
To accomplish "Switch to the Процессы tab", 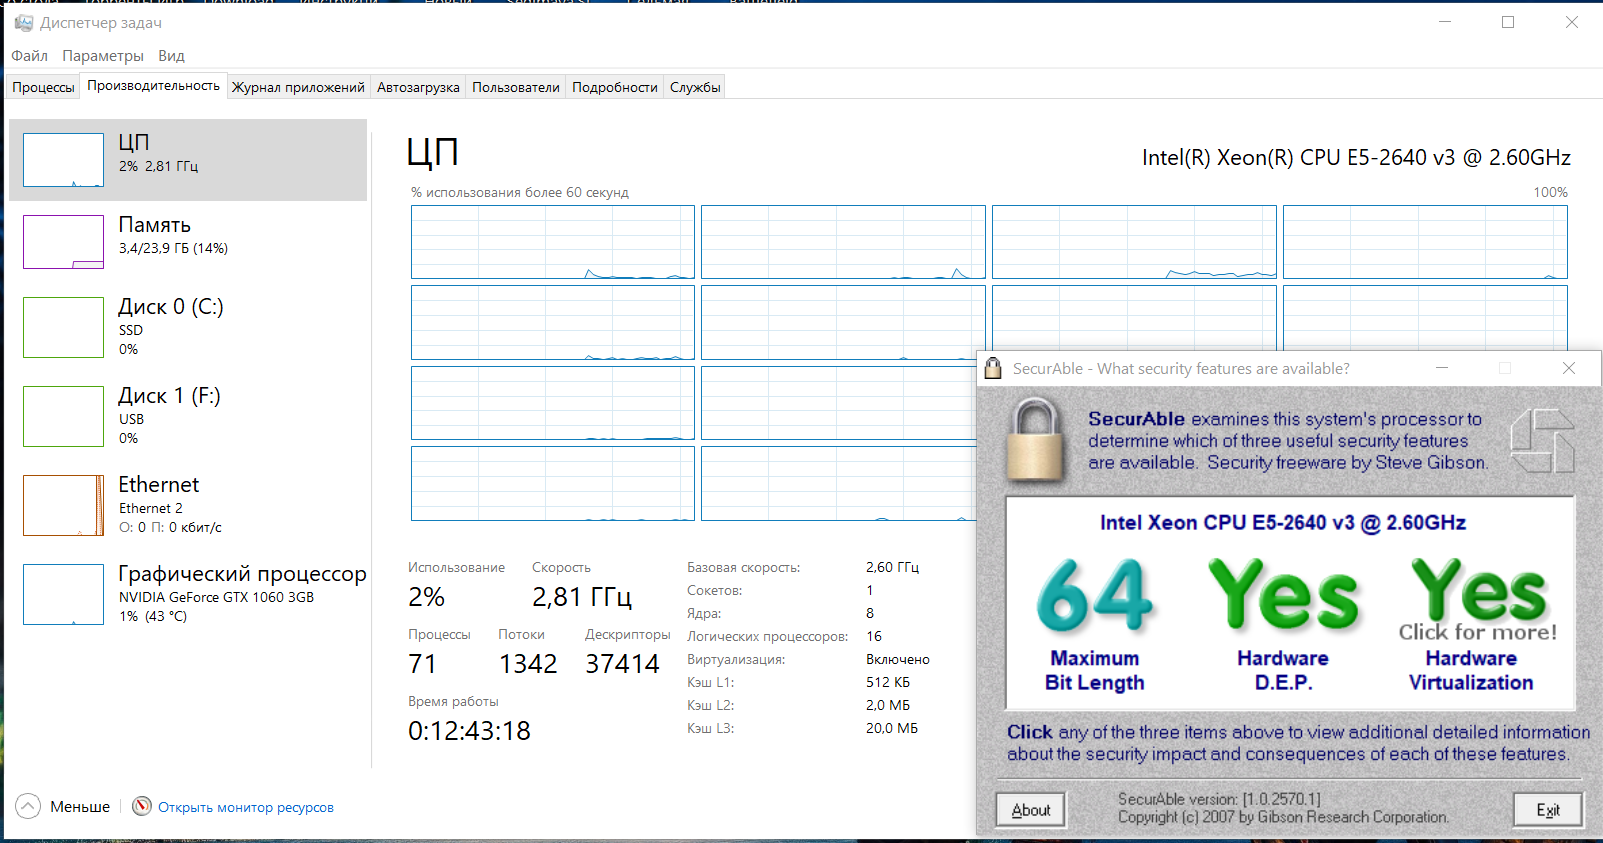I will 43,87.
